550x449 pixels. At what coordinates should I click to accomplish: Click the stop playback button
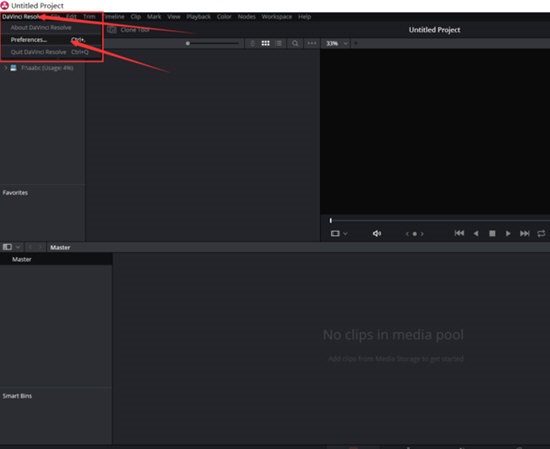(492, 233)
